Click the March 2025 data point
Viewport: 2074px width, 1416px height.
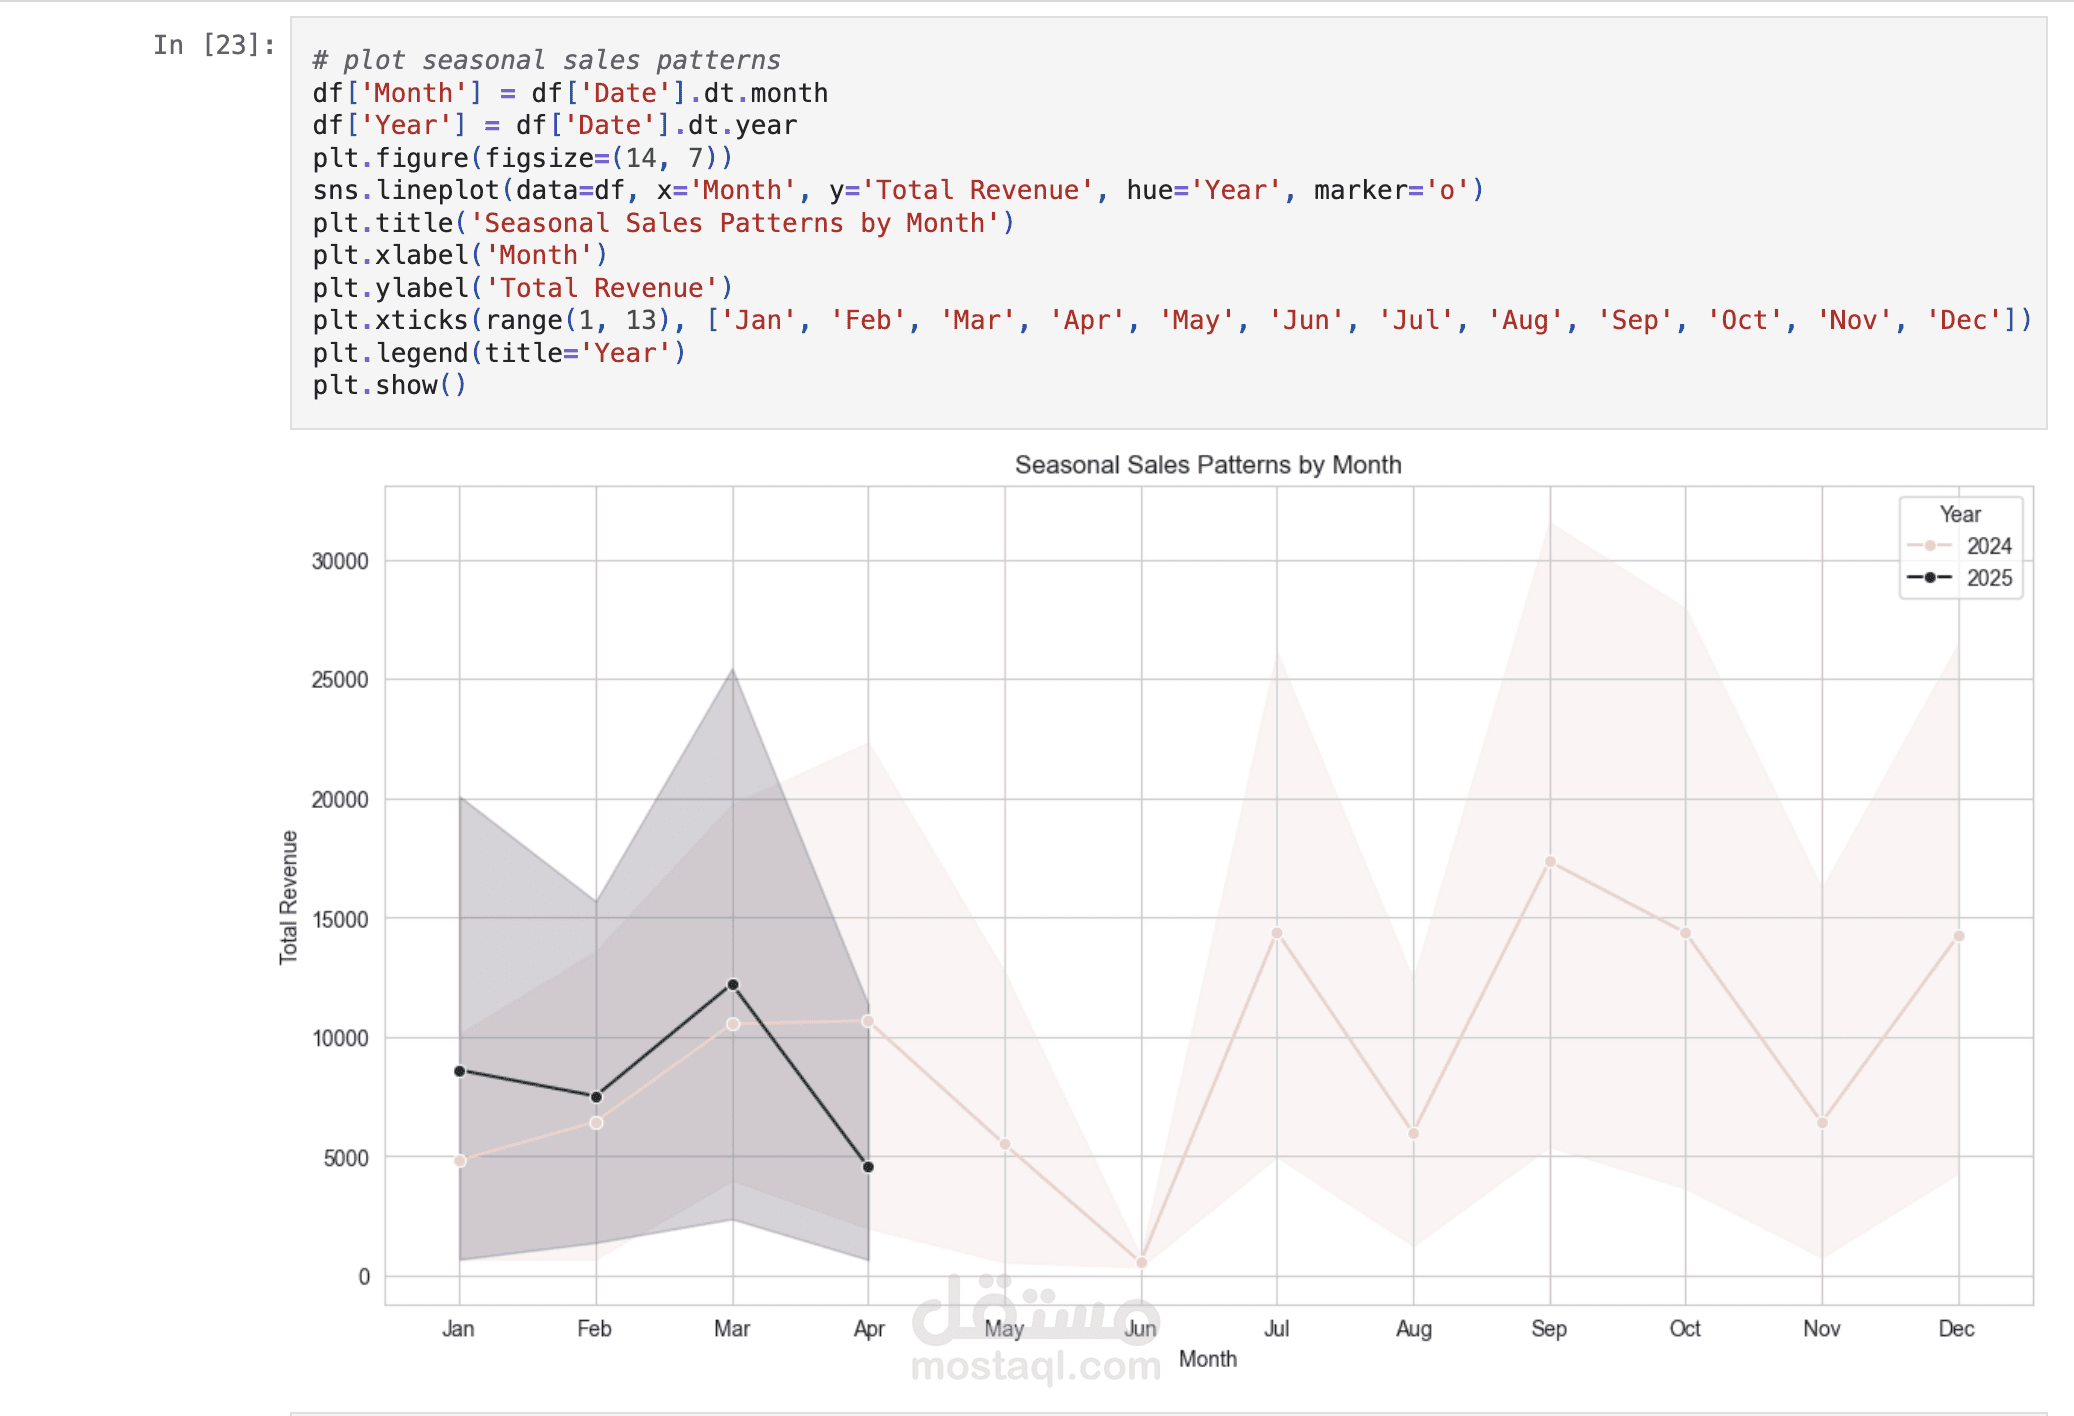click(733, 985)
